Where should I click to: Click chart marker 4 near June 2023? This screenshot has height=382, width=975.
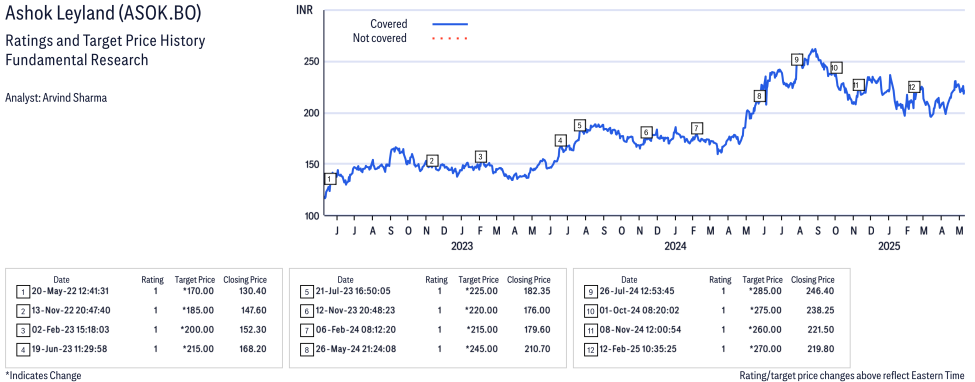561,141
